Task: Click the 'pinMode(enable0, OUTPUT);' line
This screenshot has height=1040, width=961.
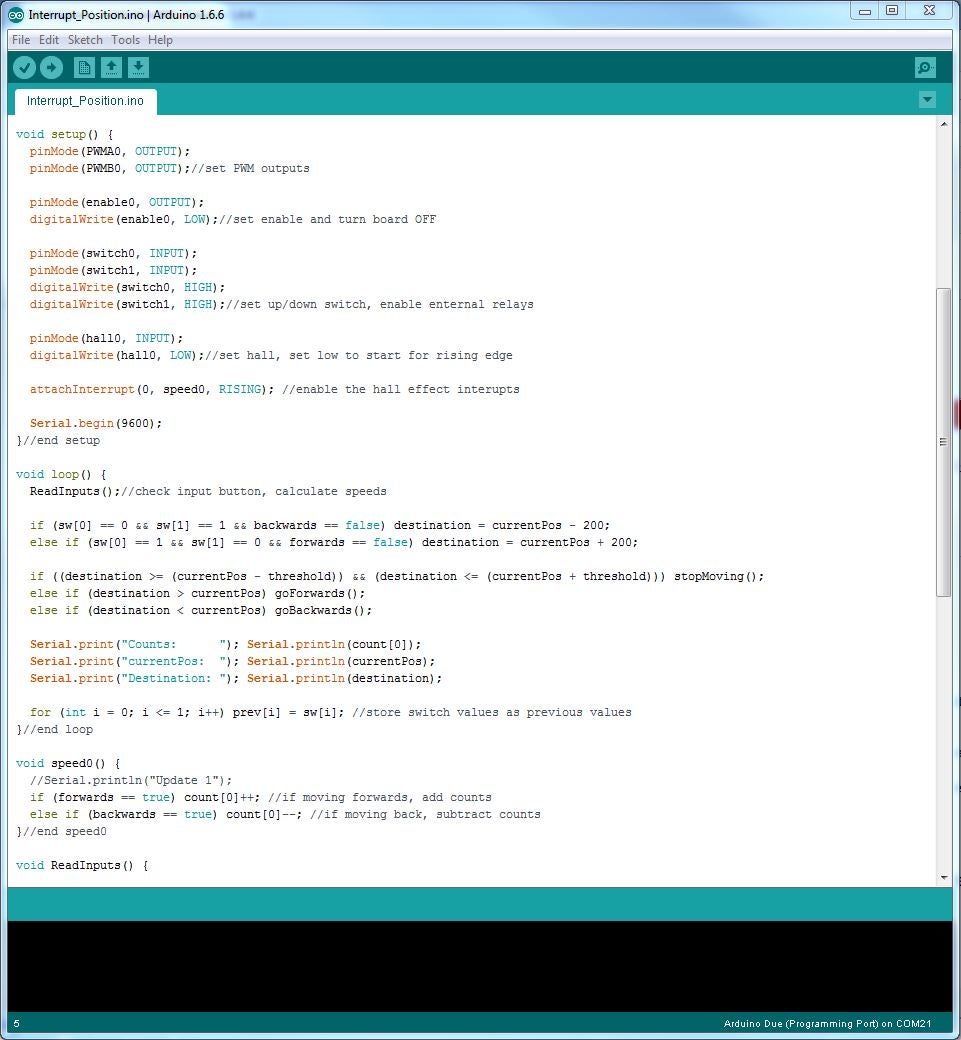Action: (x=117, y=202)
